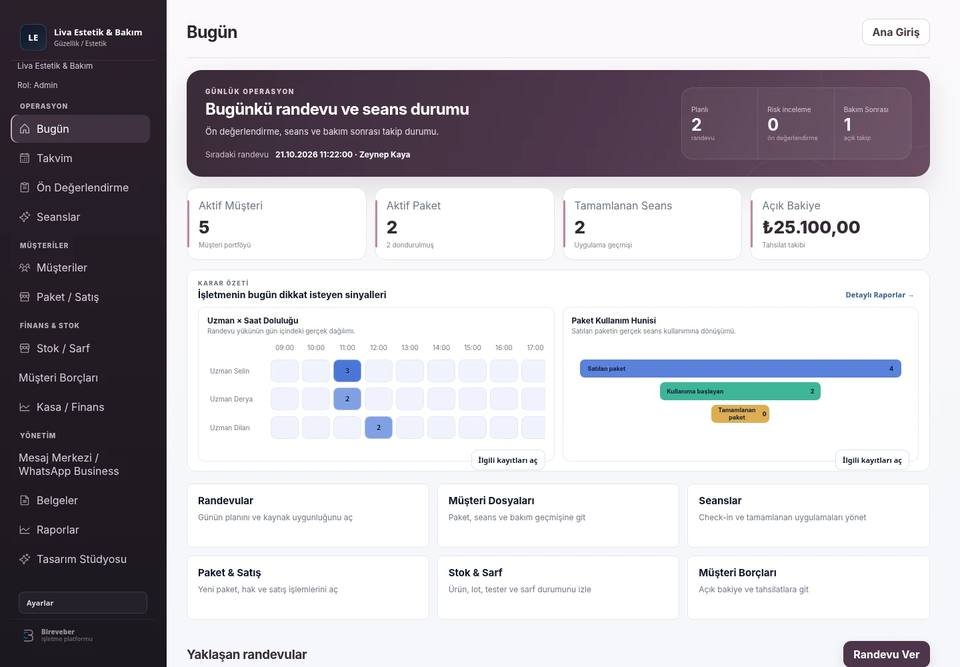
Task: Select Uzman Dilan's 12:00 heatmap cell
Action: point(378,428)
